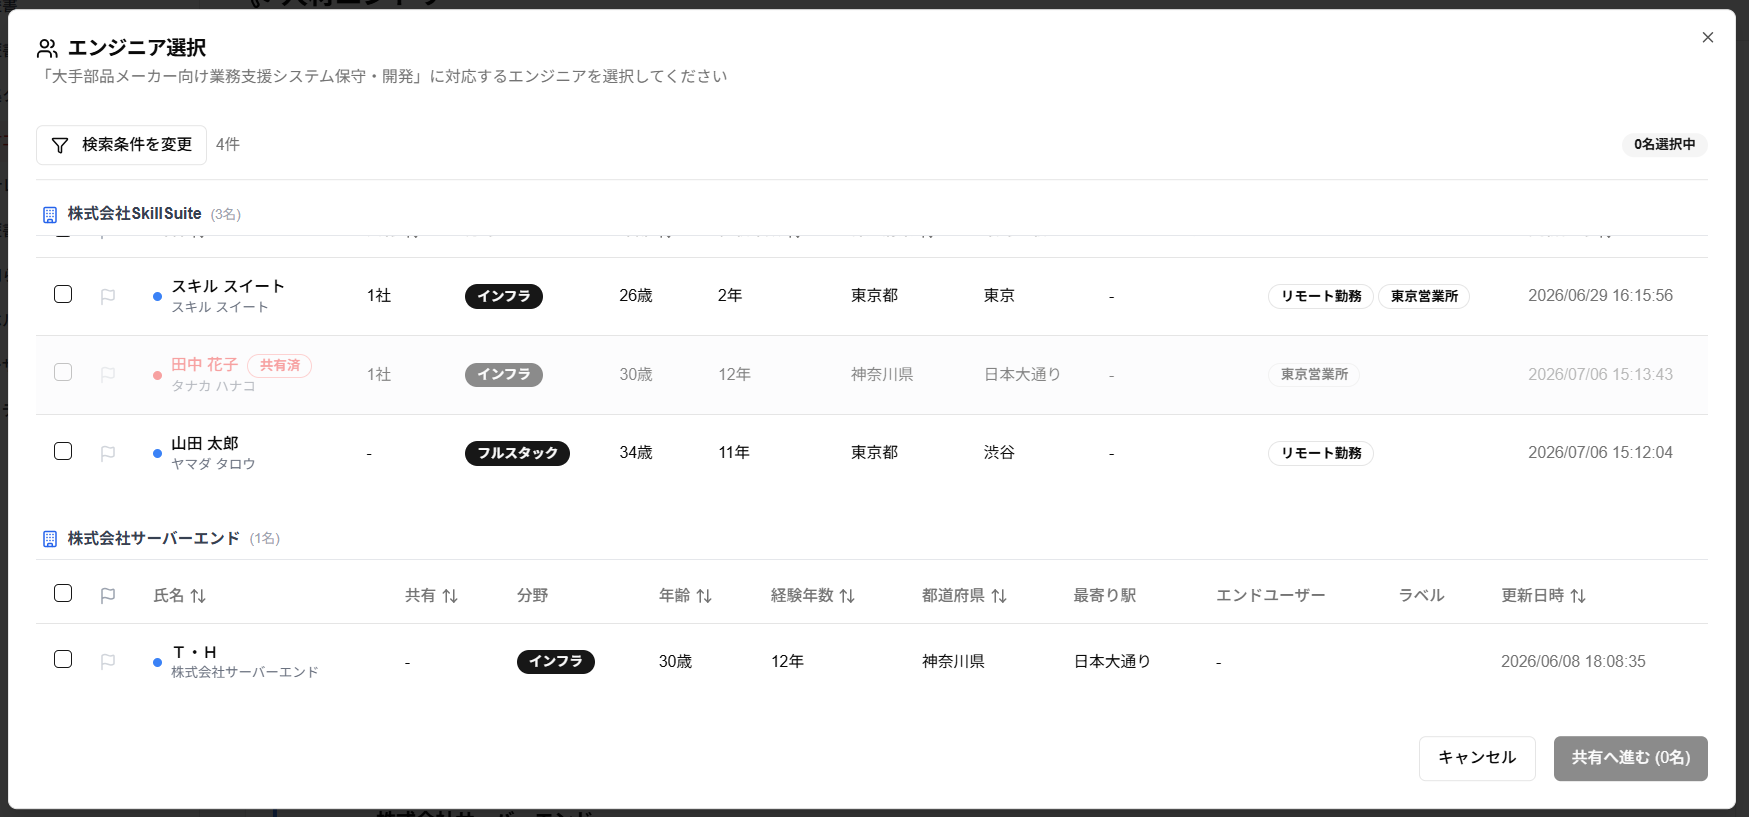The width and height of the screenshot is (1749, 817).
Task: Click the people icon beside エンジニア選択
Action: (47, 48)
